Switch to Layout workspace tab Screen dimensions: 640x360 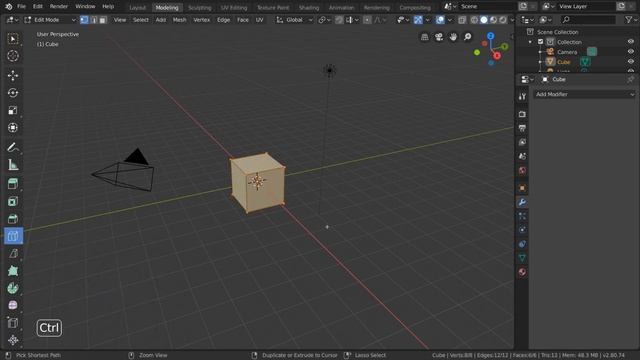(x=137, y=8)
